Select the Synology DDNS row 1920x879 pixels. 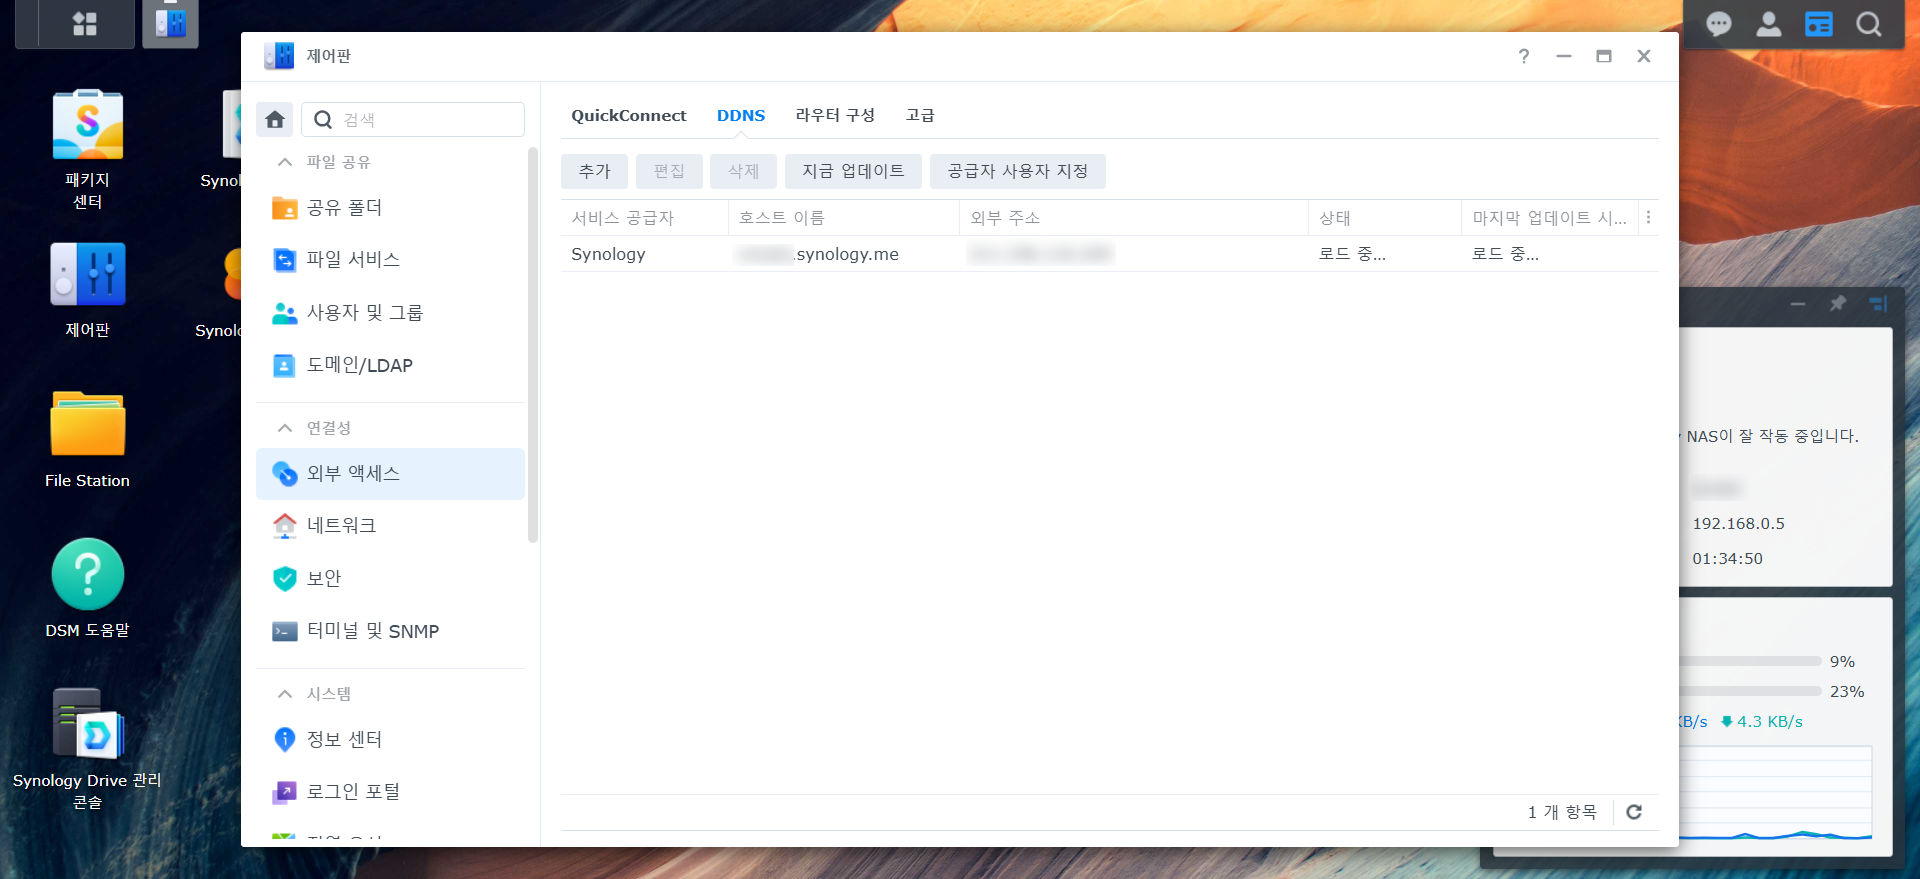click(x=1109, y=255)
